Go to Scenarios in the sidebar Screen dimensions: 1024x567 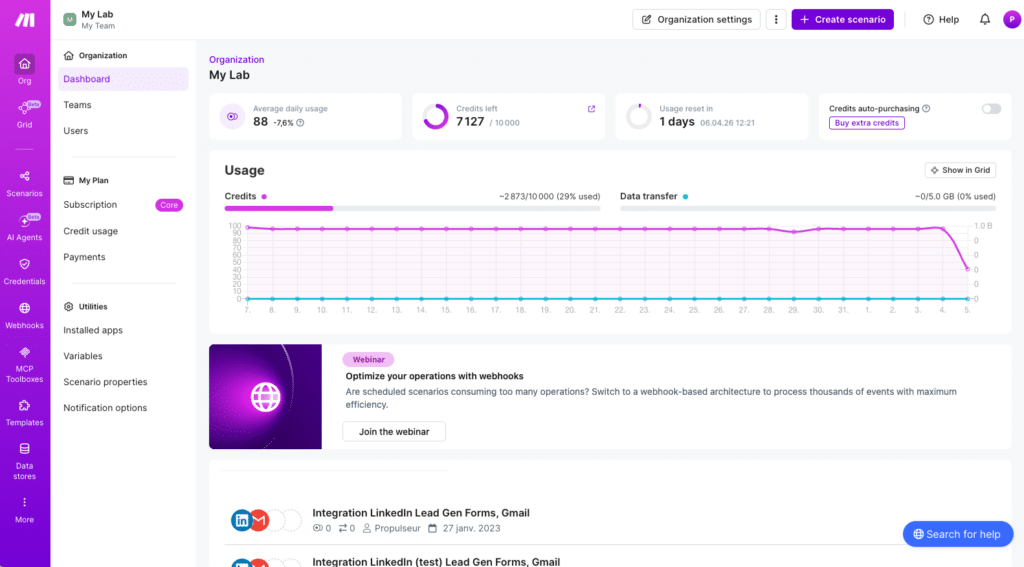pos(24,184)
